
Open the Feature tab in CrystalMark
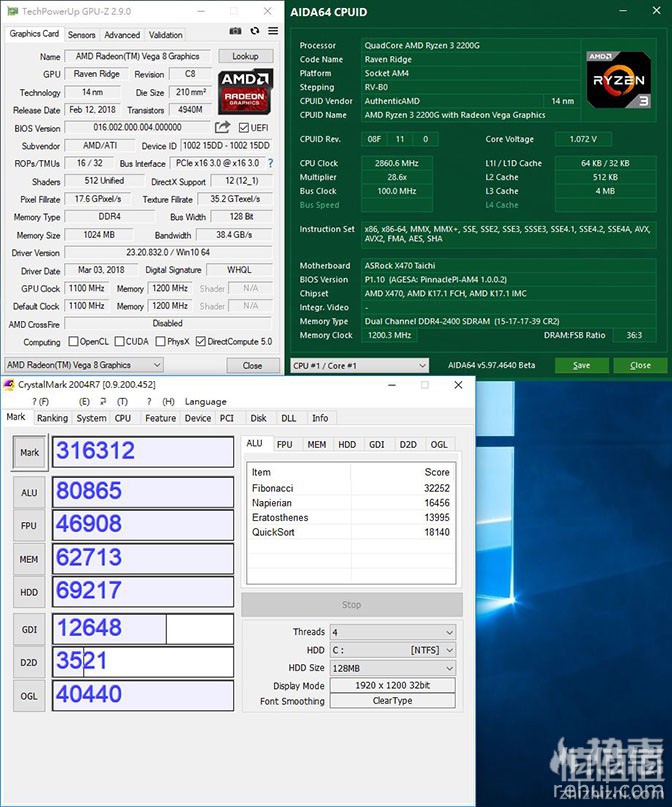coord(161,418)
